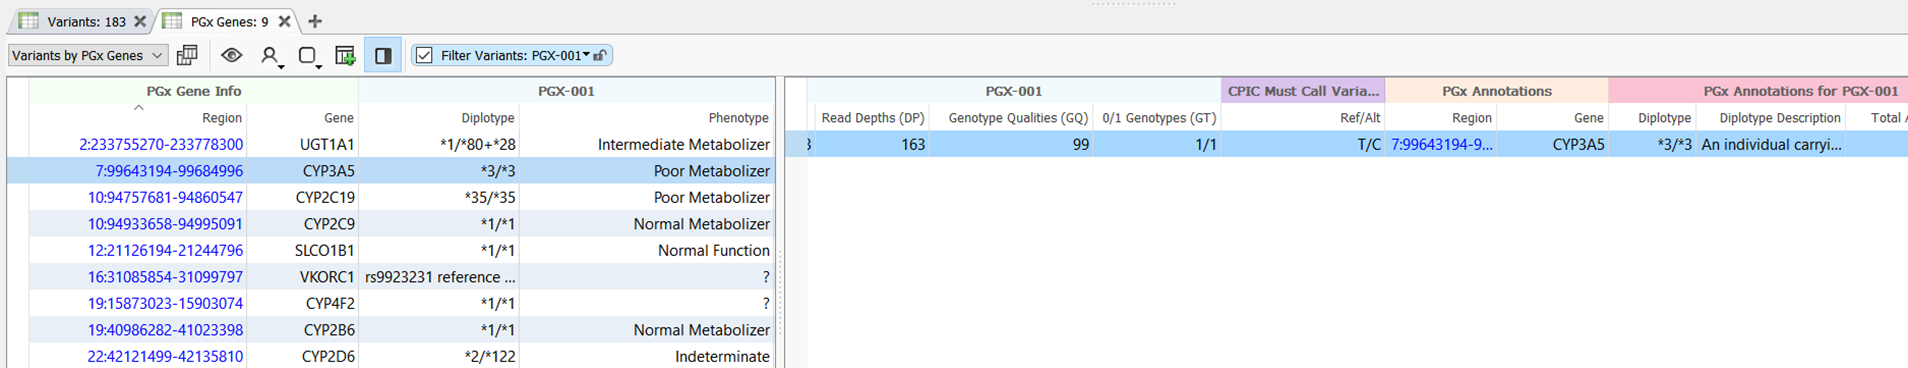Click the Phenotype column header
The image size is (1908, 368).
tap(738, 118)
